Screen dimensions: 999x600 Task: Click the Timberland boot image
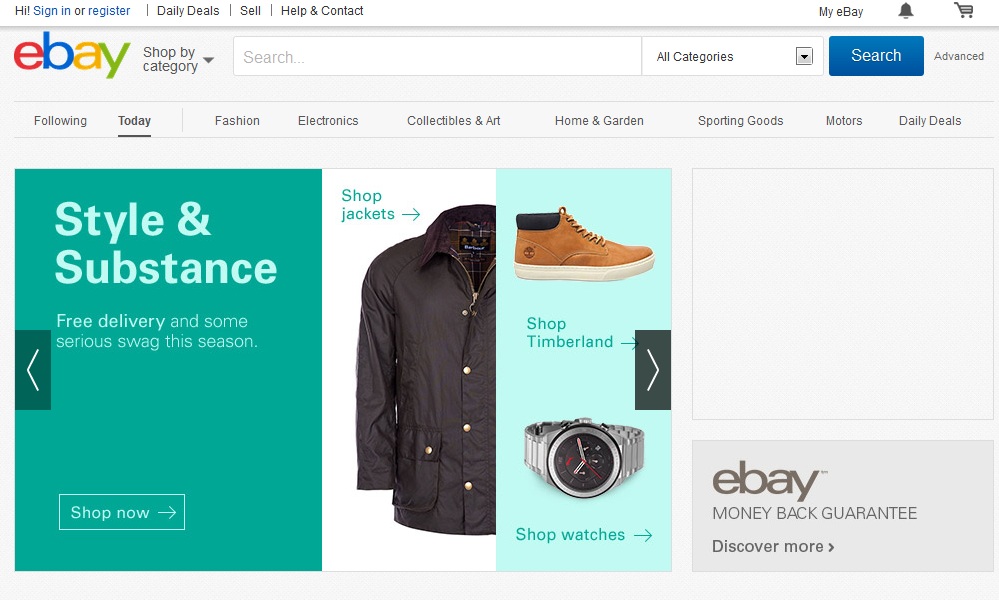pyautogui.click(x=584, y=244)
